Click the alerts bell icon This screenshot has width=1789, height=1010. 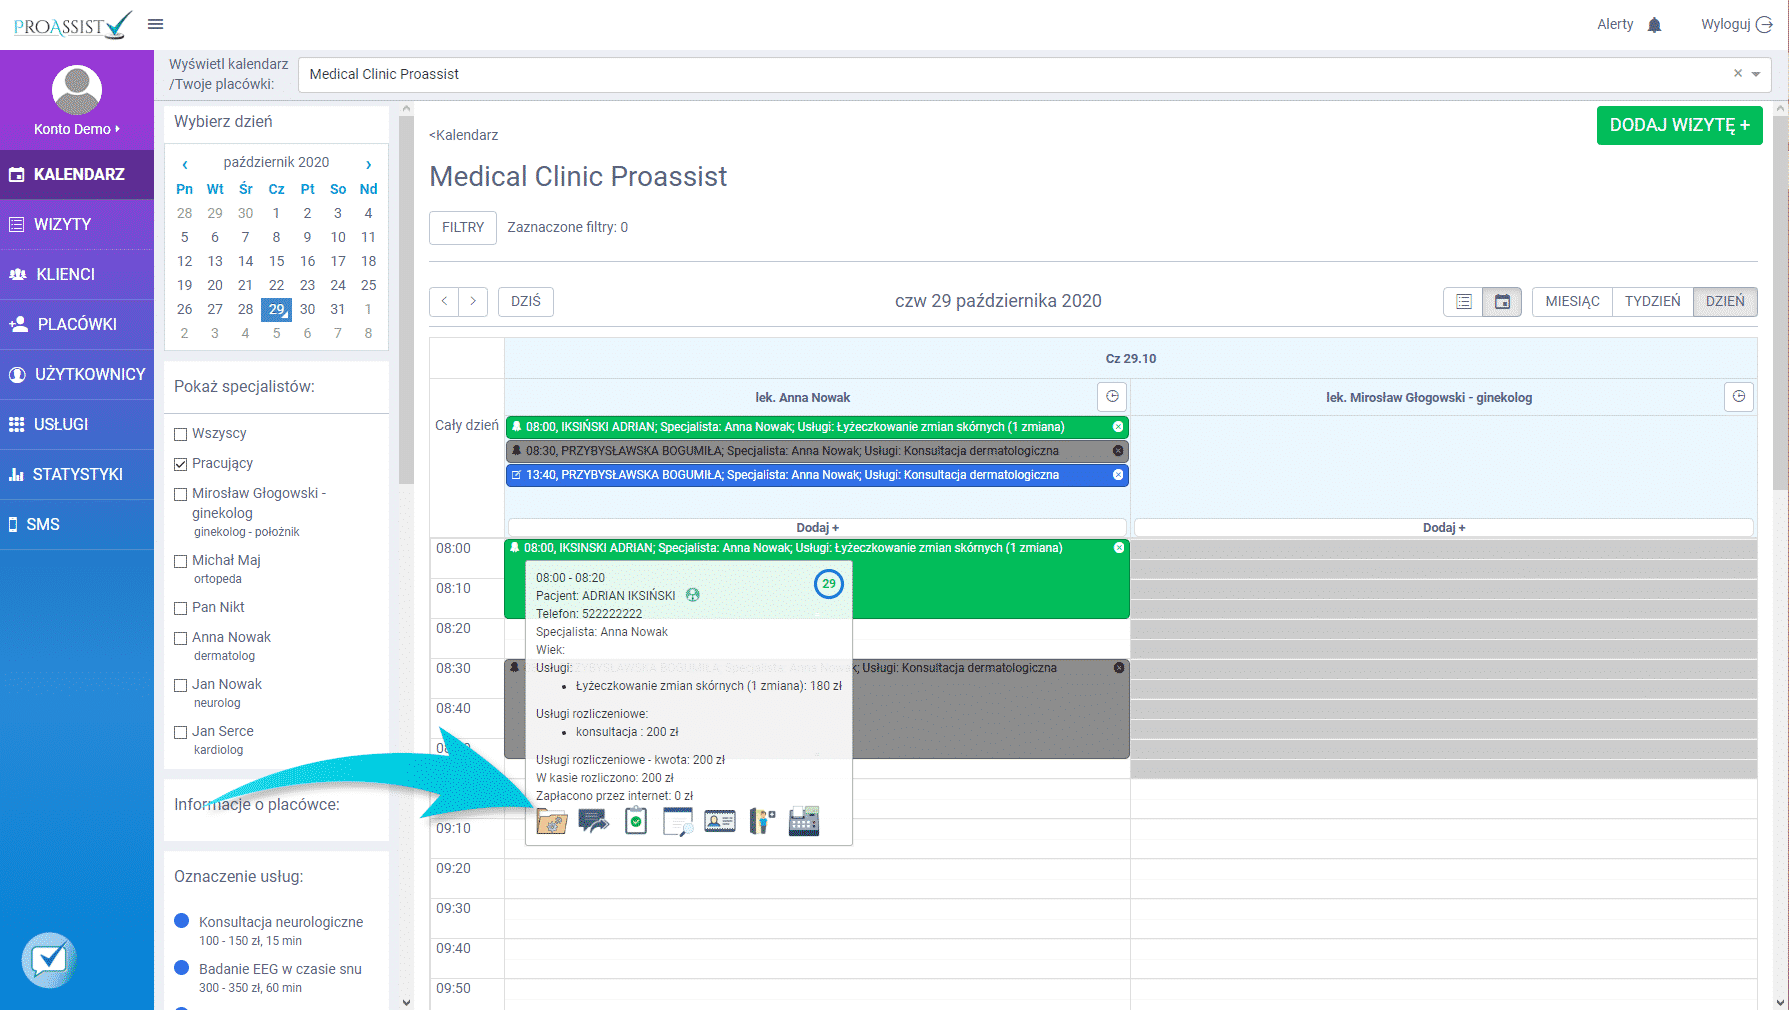pyautogui.click(x=1654, y=25)
